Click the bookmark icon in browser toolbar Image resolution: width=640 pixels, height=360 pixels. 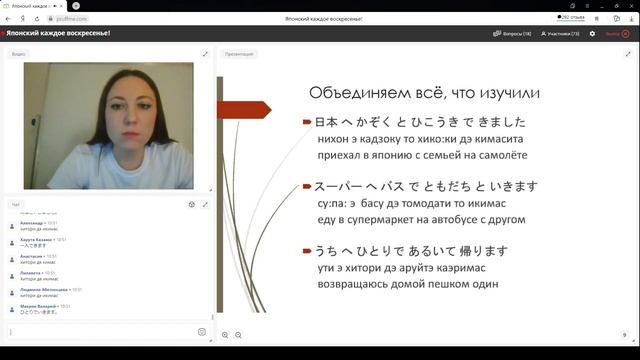[x=597, y=19]
